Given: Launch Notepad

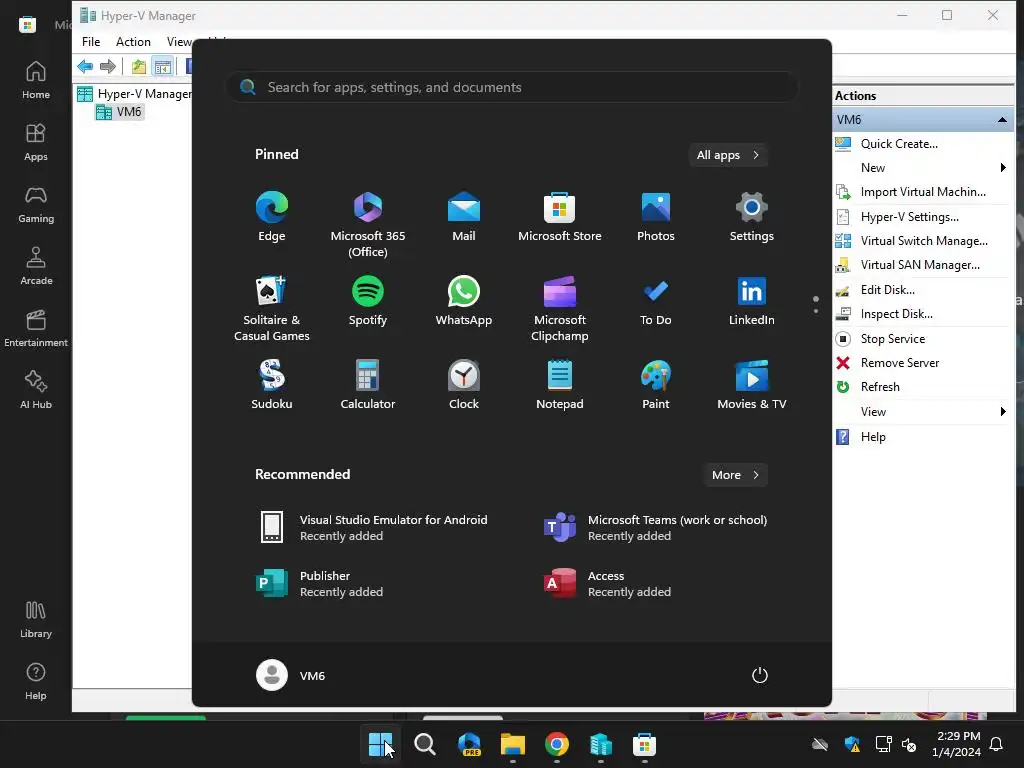Looking at the screenshot, I should (560, 385).
